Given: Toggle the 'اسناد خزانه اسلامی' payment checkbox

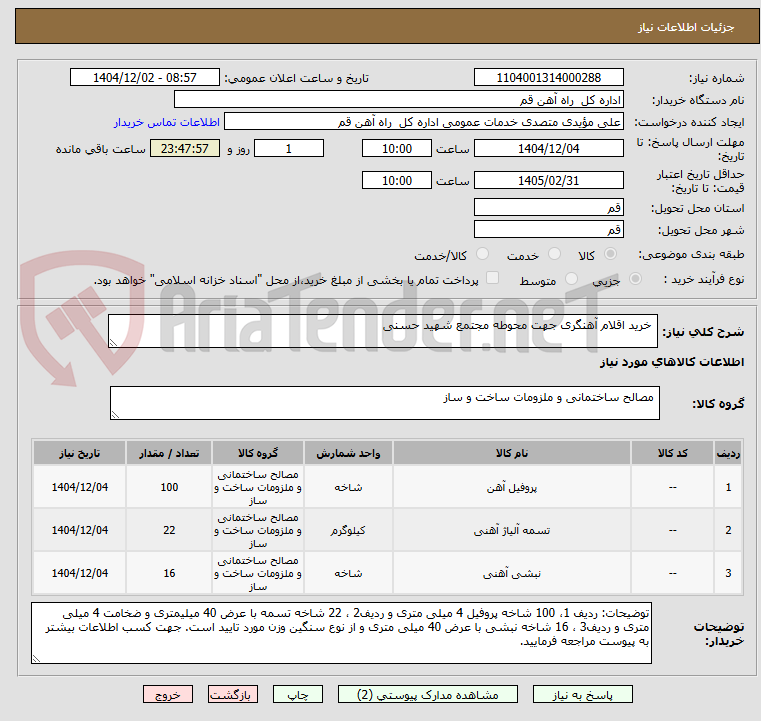Looking at the screenshot, I should pos(493,278).
